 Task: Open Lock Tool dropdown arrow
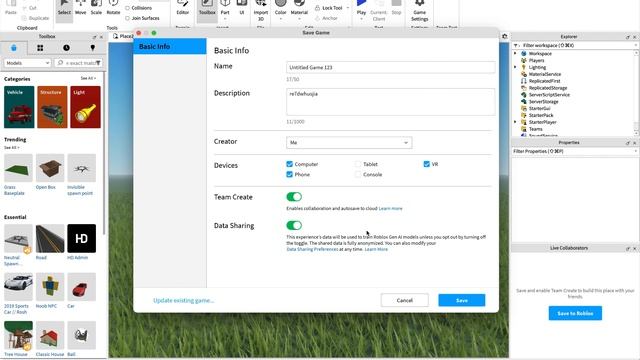[348, 8]
